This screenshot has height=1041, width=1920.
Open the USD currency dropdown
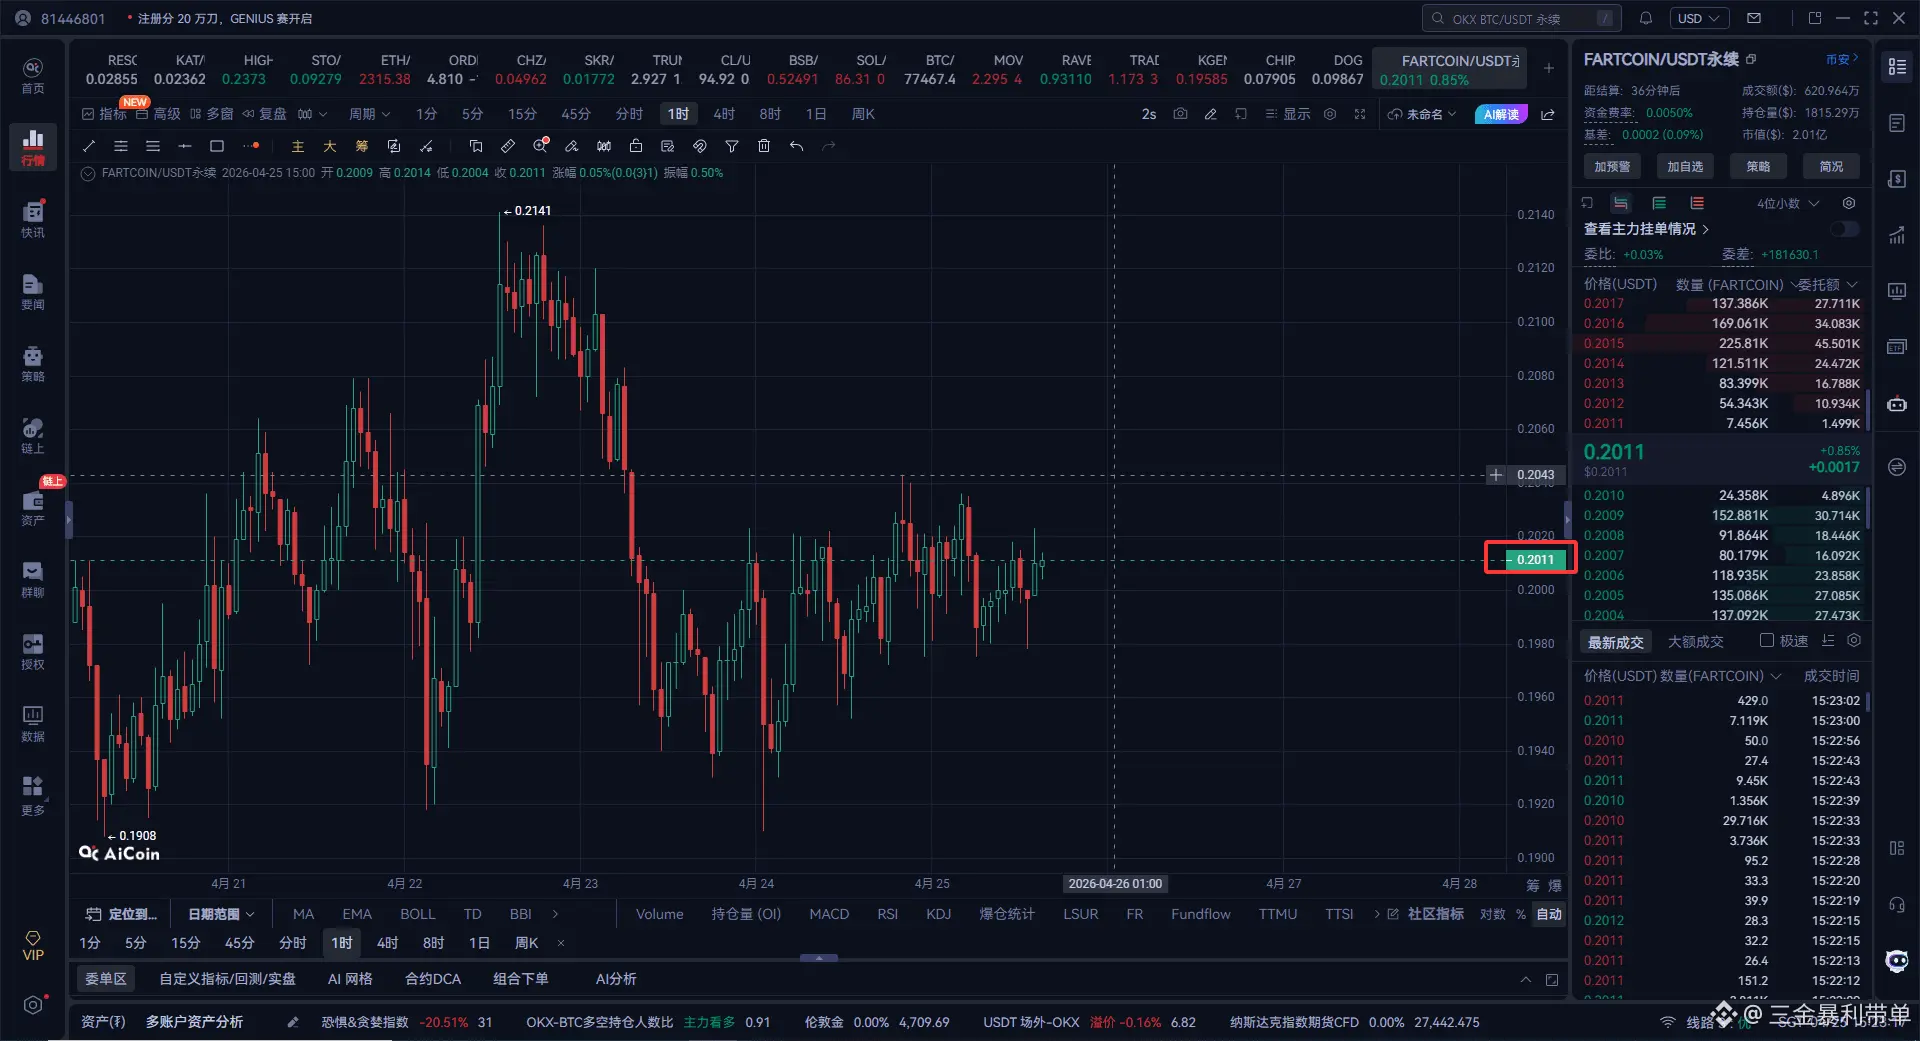coord(1698,18)
